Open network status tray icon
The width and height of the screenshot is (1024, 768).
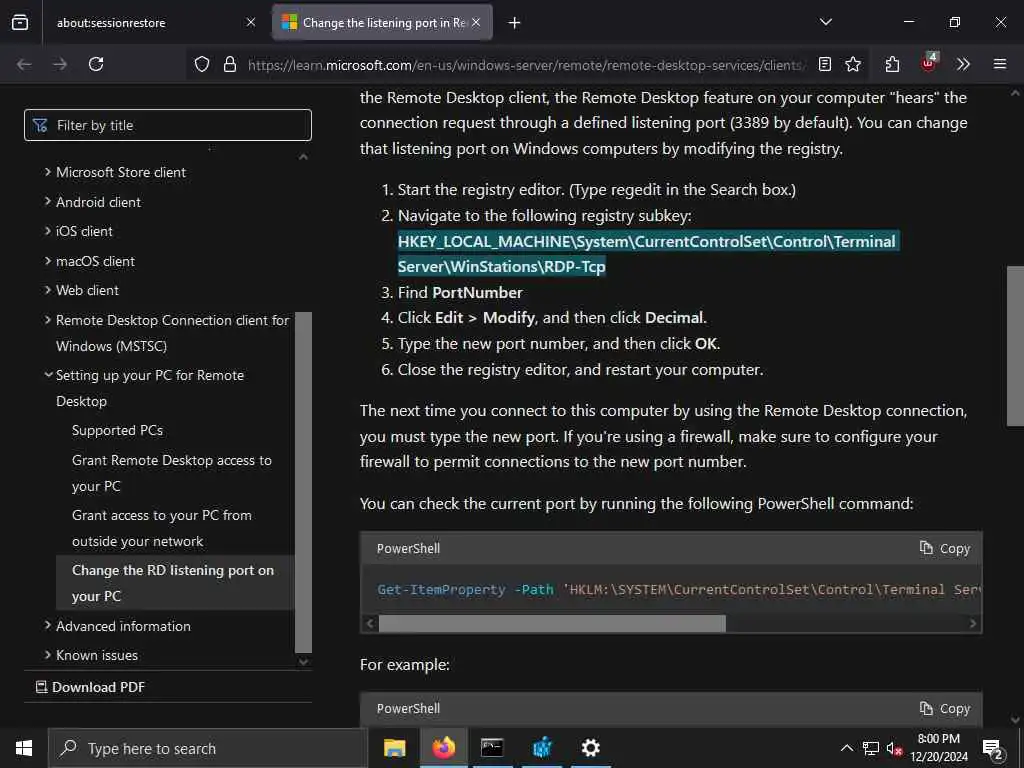(x=871, y=748)
